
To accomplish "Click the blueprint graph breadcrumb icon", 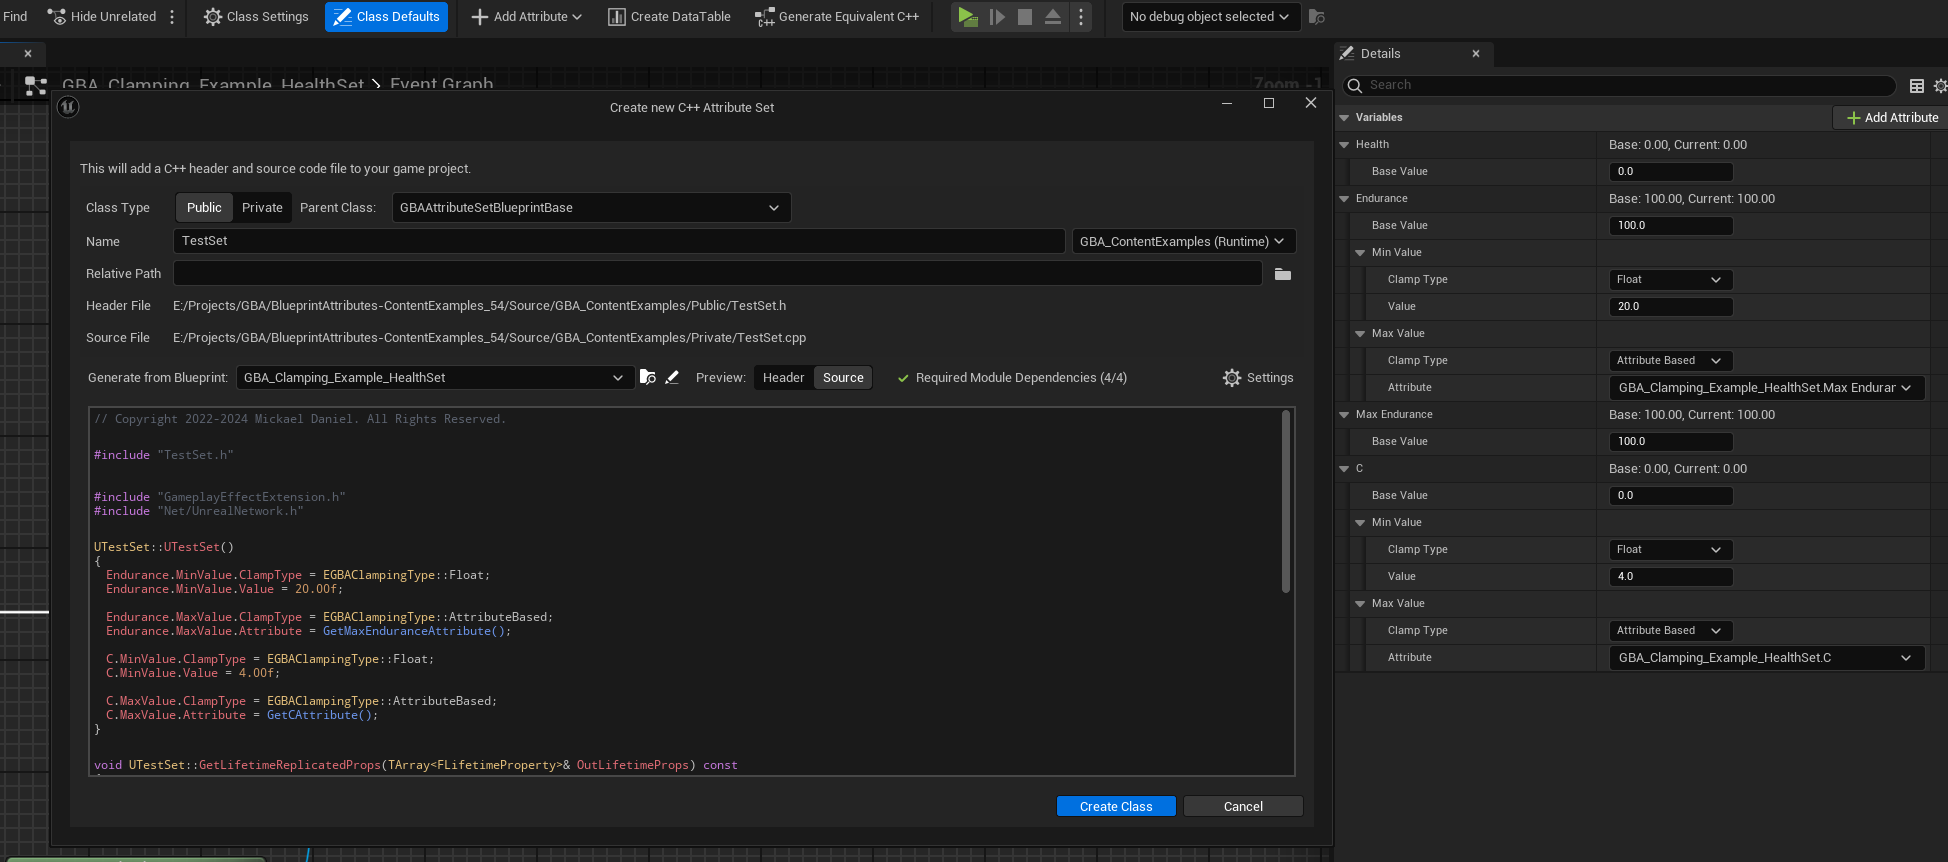I will click(36, 85).
